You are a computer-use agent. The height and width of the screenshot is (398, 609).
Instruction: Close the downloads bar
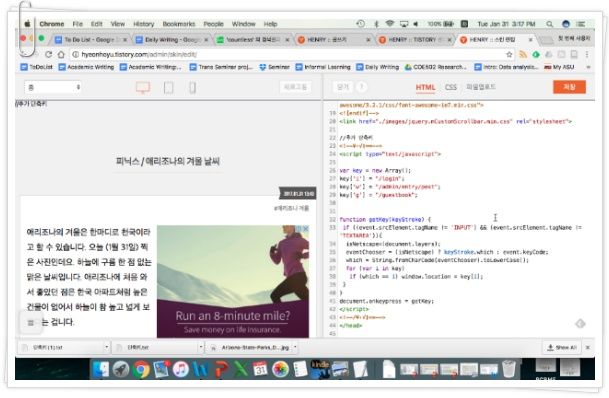pos(588,348)
